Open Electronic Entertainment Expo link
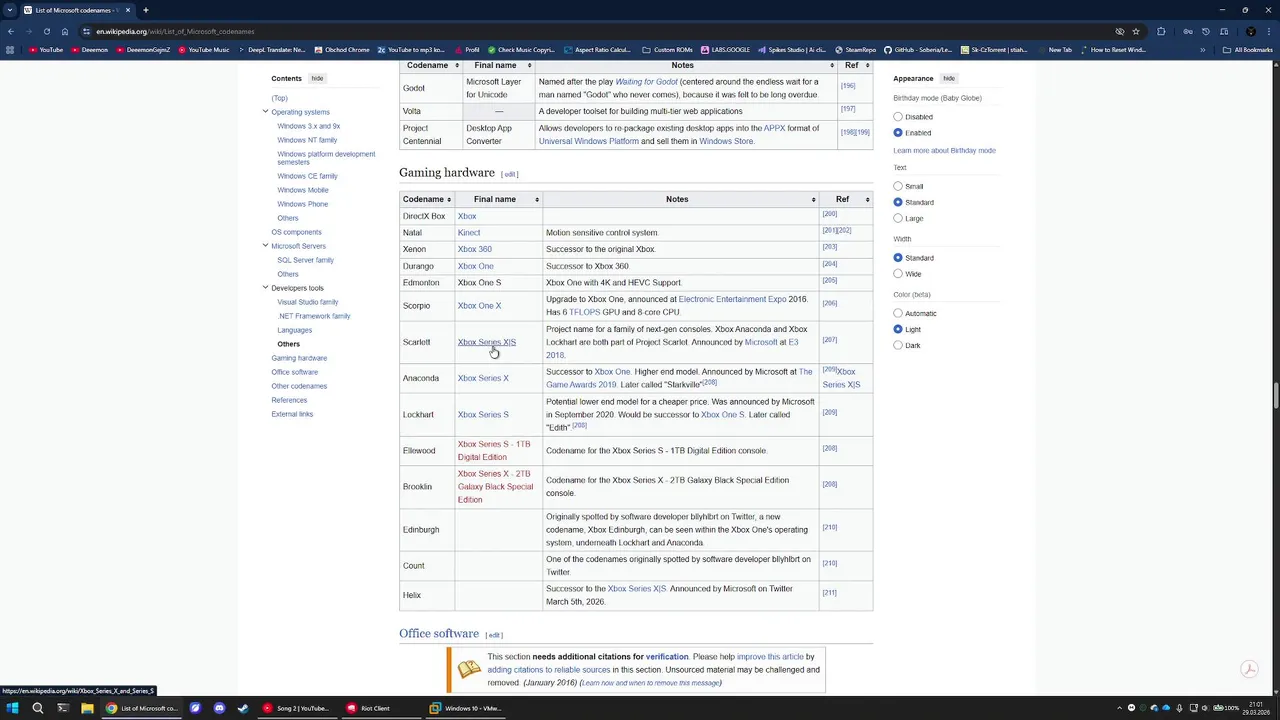The width and height of the screenshot is (1280, 720). pos(732,299)
